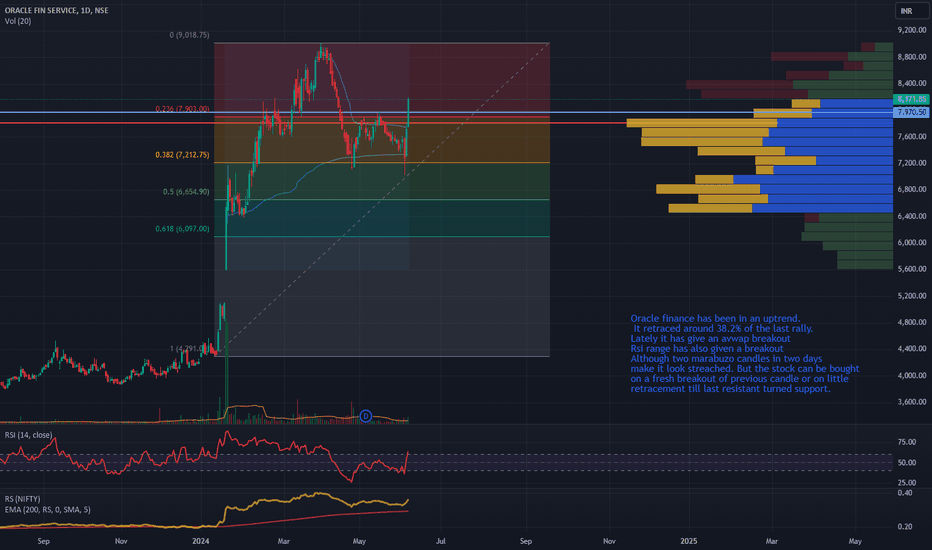Select the Oracle finance uptrend text note
The height and width of the screenshot is (550, 932).
click(745, 354)
